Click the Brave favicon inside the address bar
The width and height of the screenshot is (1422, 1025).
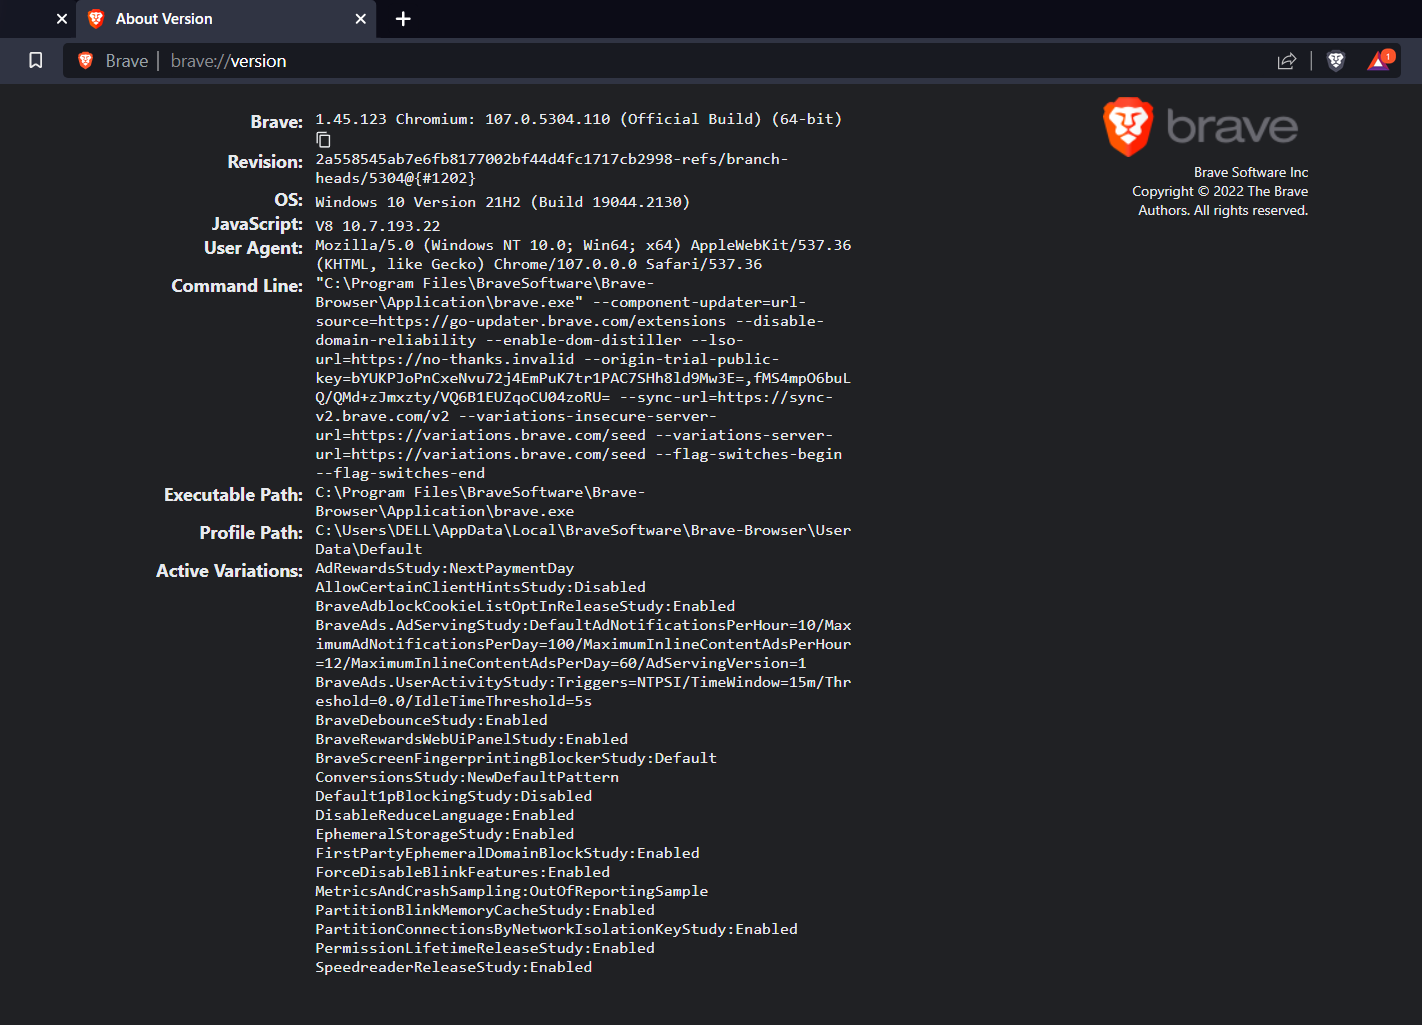coord(85,60)
